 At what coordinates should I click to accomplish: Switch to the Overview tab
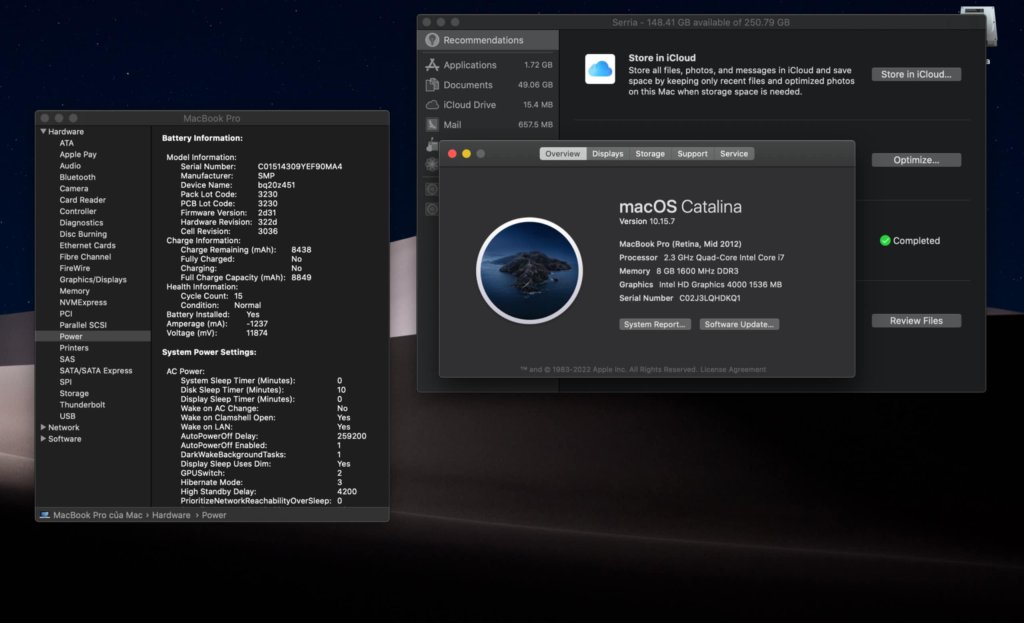click(x=562, y=153)
